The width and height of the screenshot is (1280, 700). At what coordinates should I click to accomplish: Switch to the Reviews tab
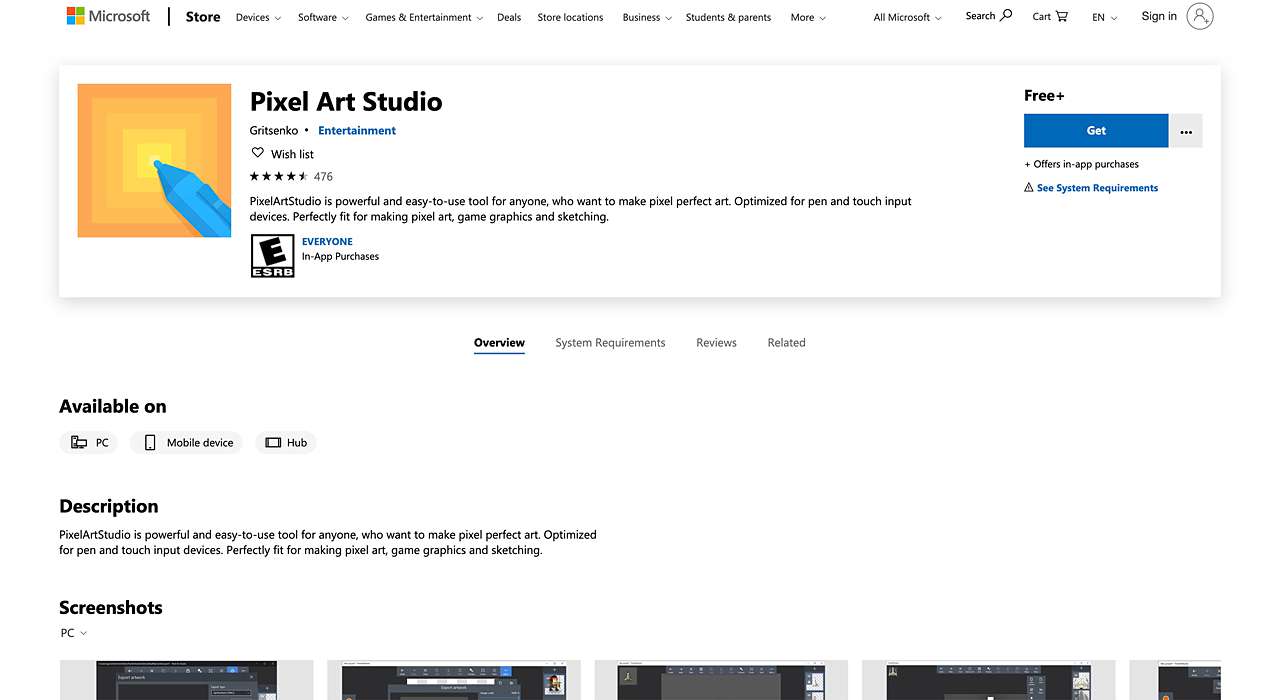point(716,342)
